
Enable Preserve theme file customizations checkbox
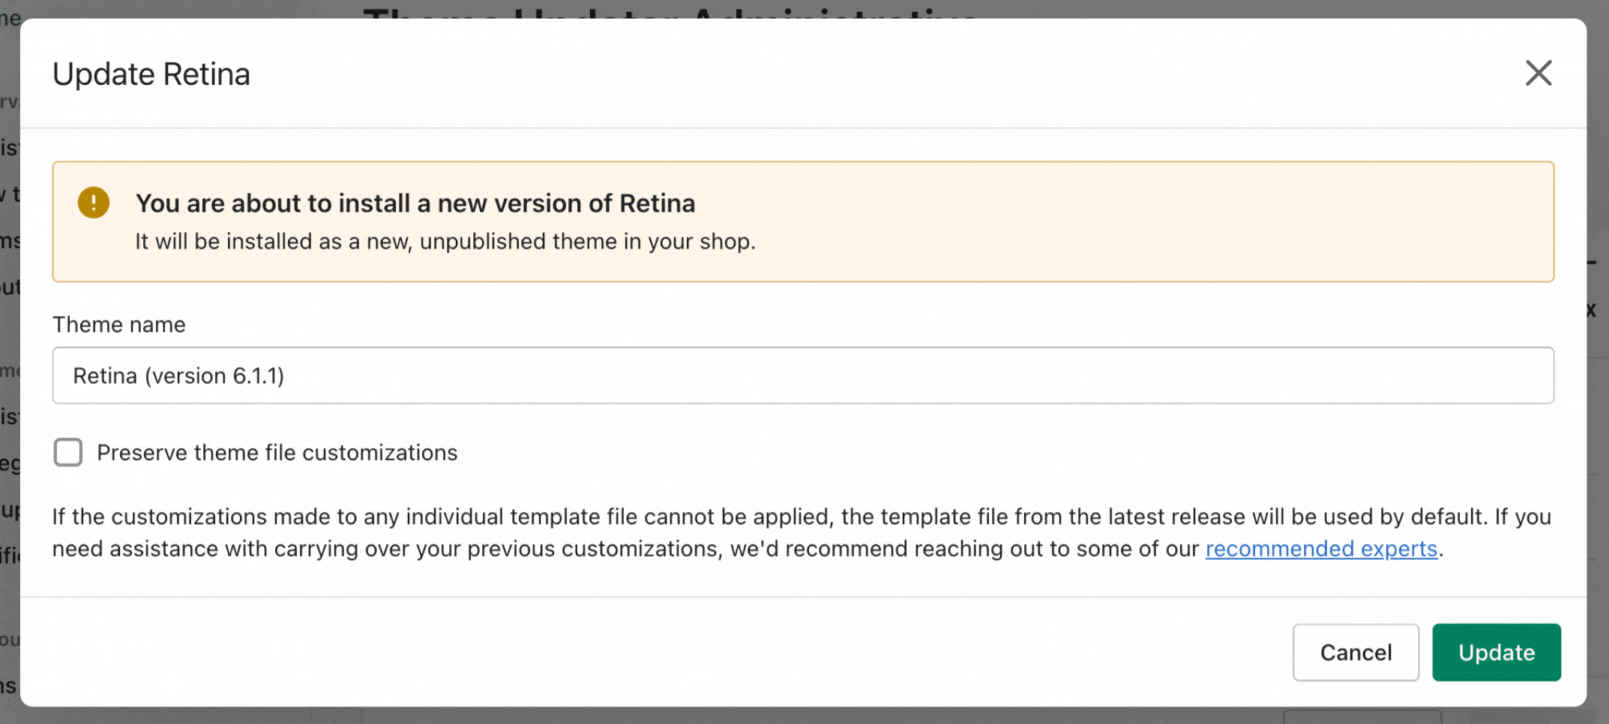(x=68, y=453)
